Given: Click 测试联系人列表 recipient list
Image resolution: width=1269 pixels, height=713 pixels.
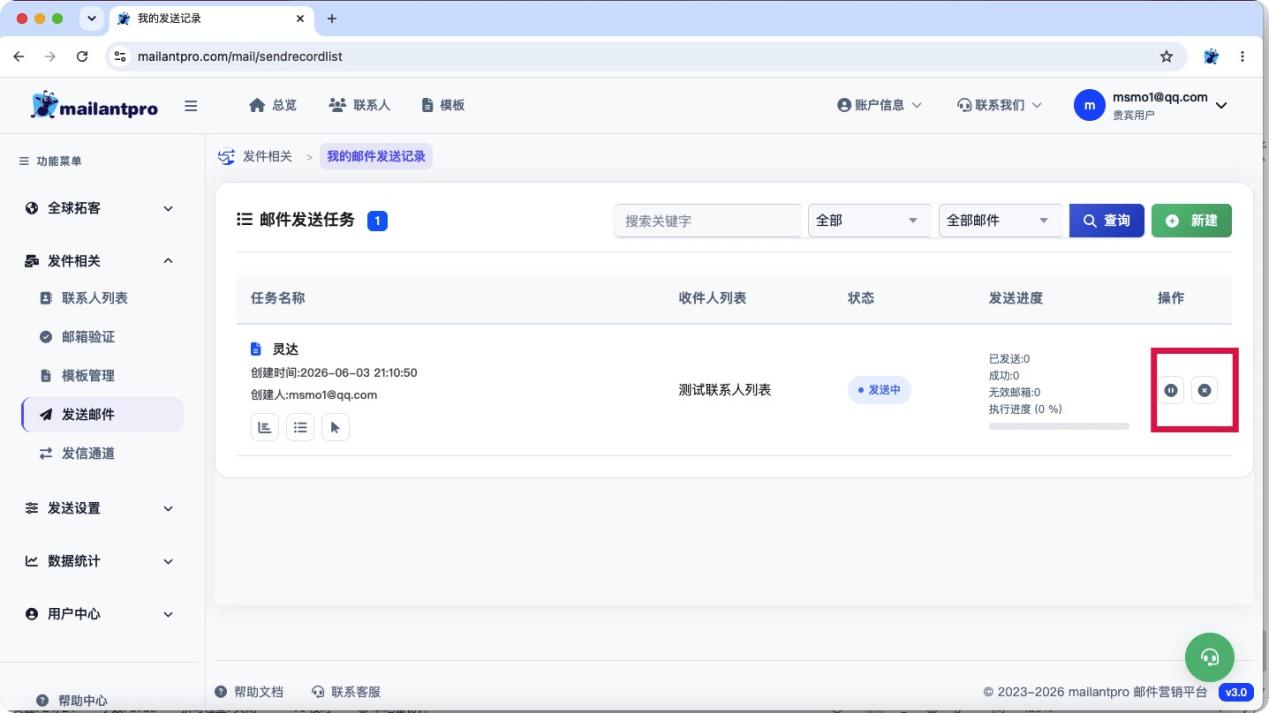Looking at the screenshot, I should [x=725, y=390].
